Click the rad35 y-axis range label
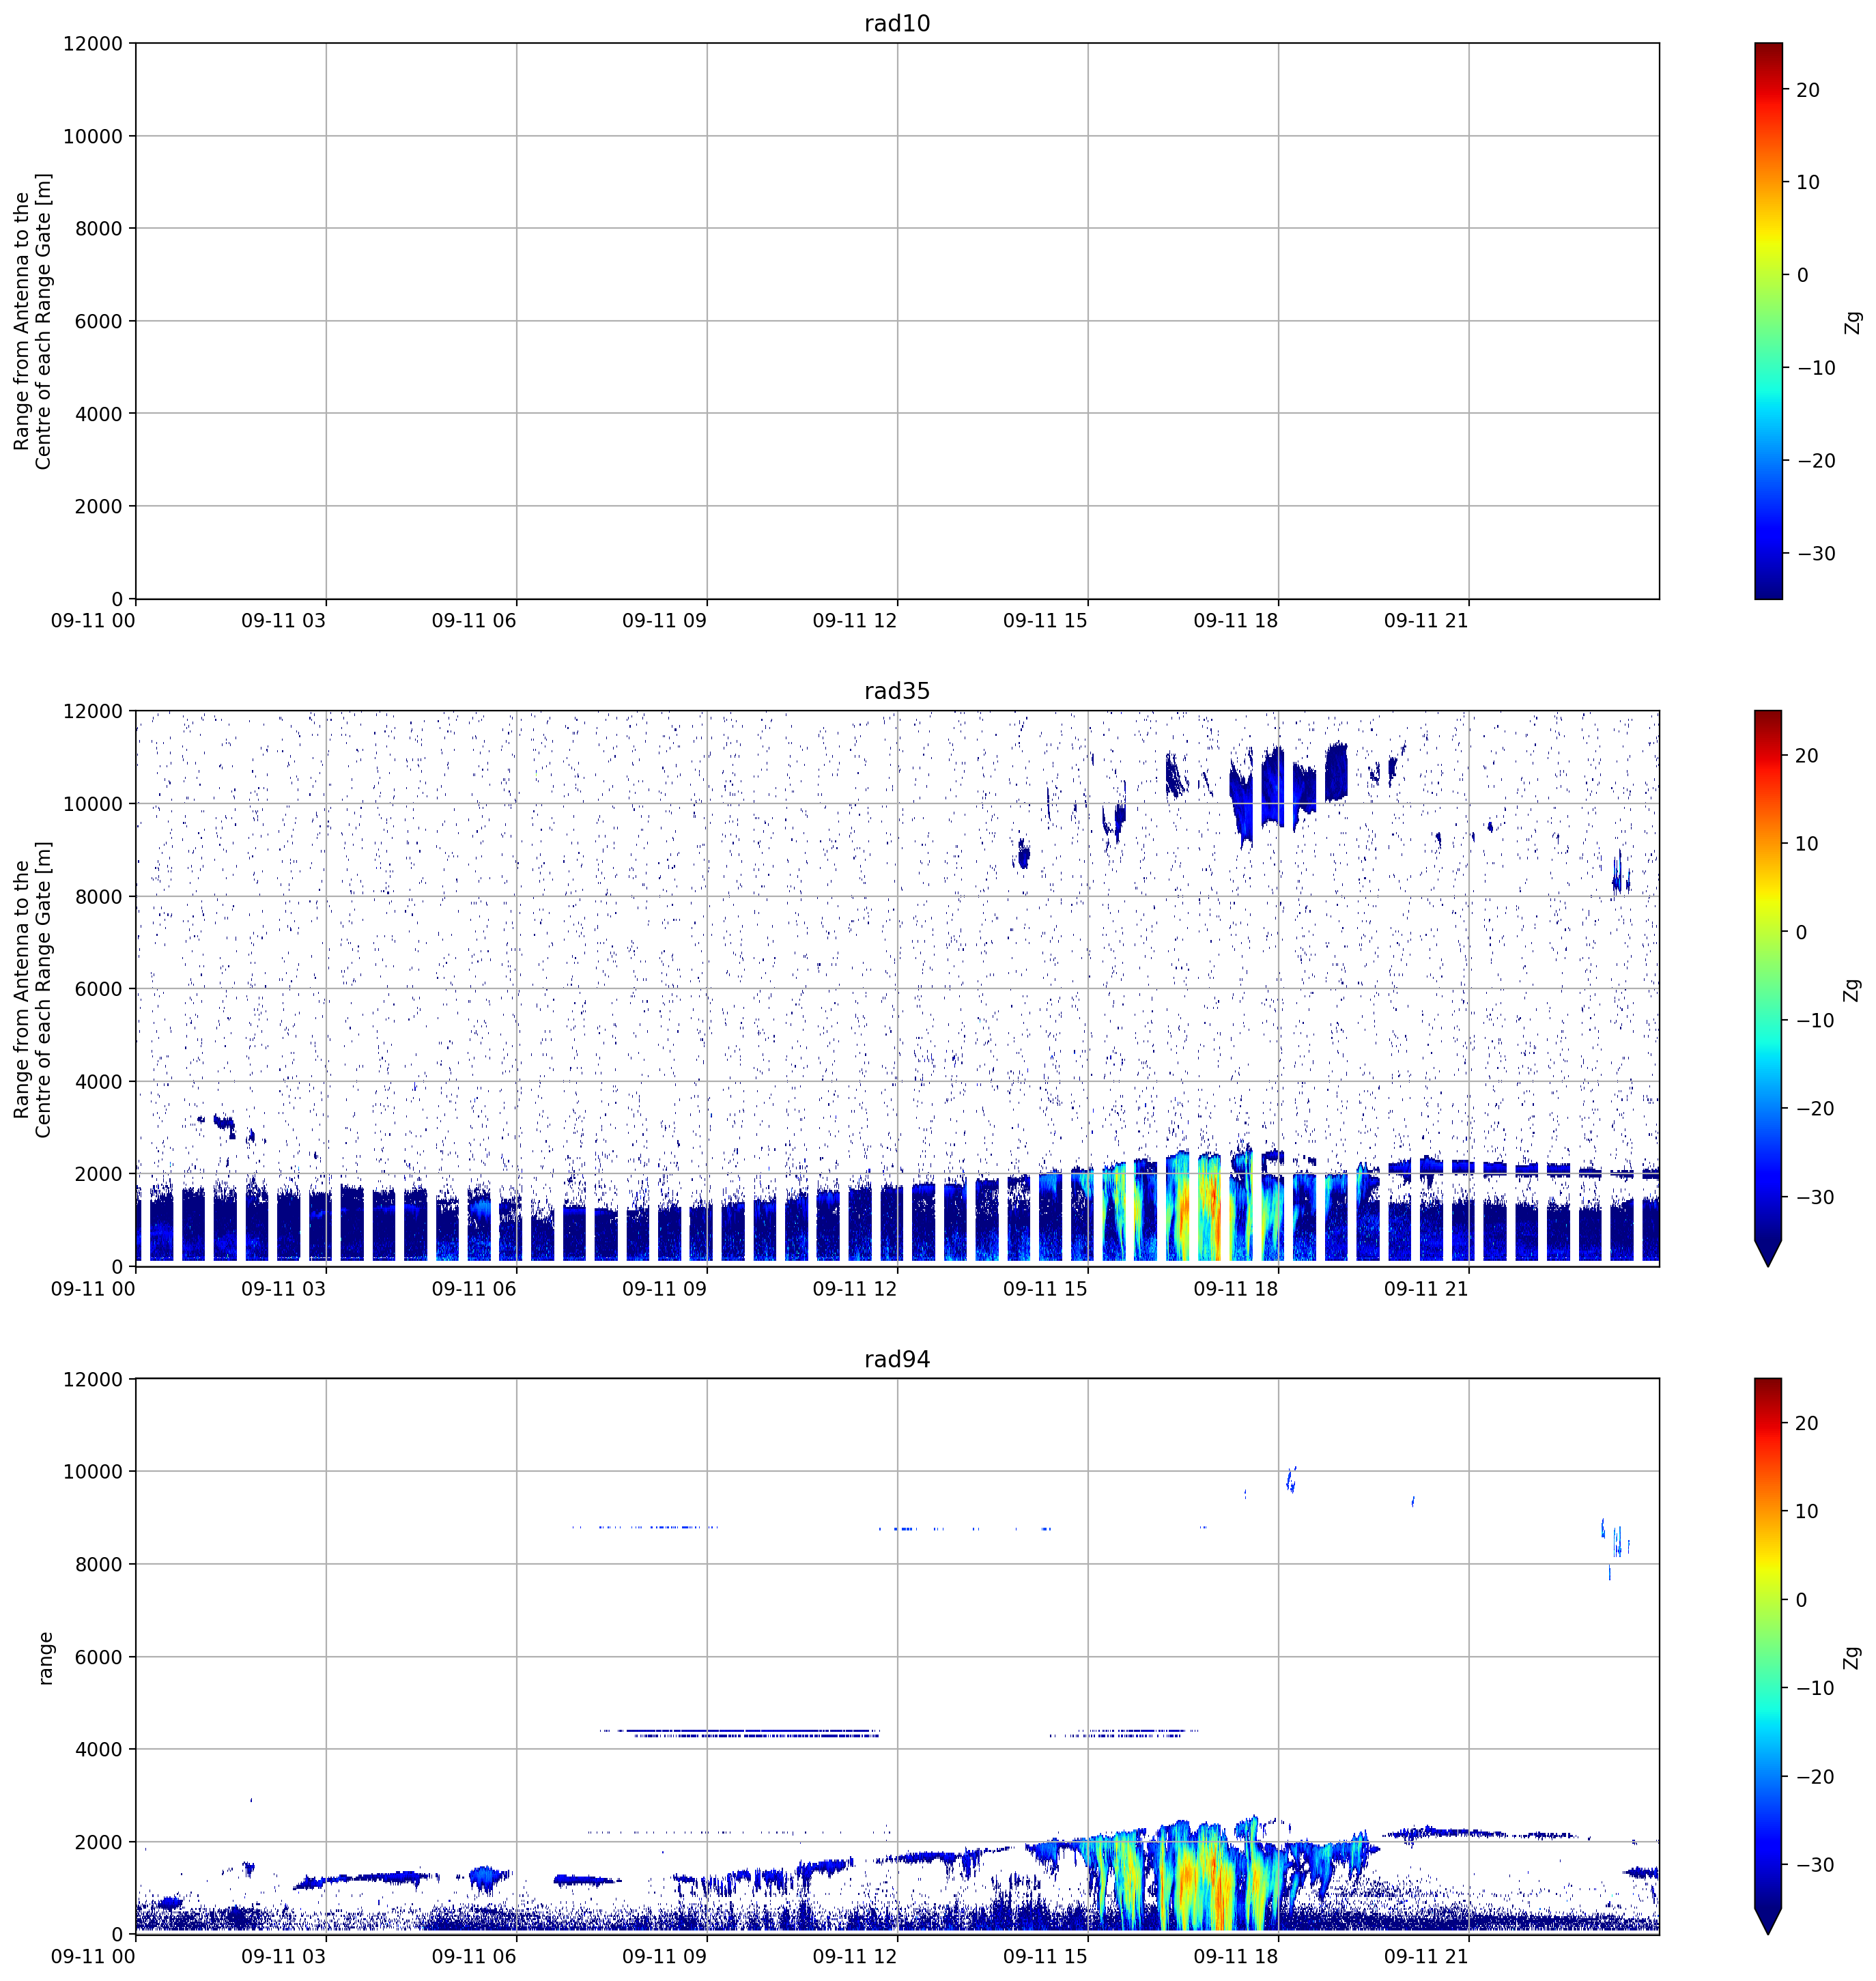The height and width of the screenshot is (1981, 1876). click(33, 989)
